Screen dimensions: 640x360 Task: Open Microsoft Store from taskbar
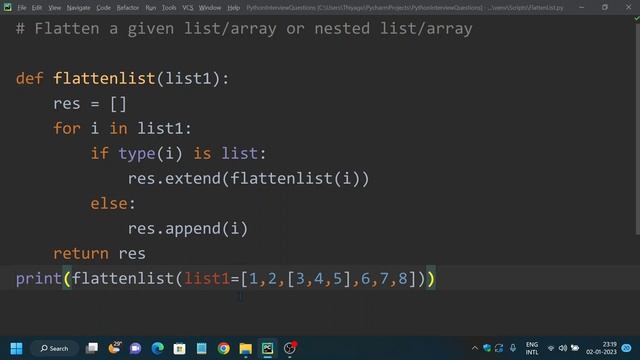(x=179, y=348)
